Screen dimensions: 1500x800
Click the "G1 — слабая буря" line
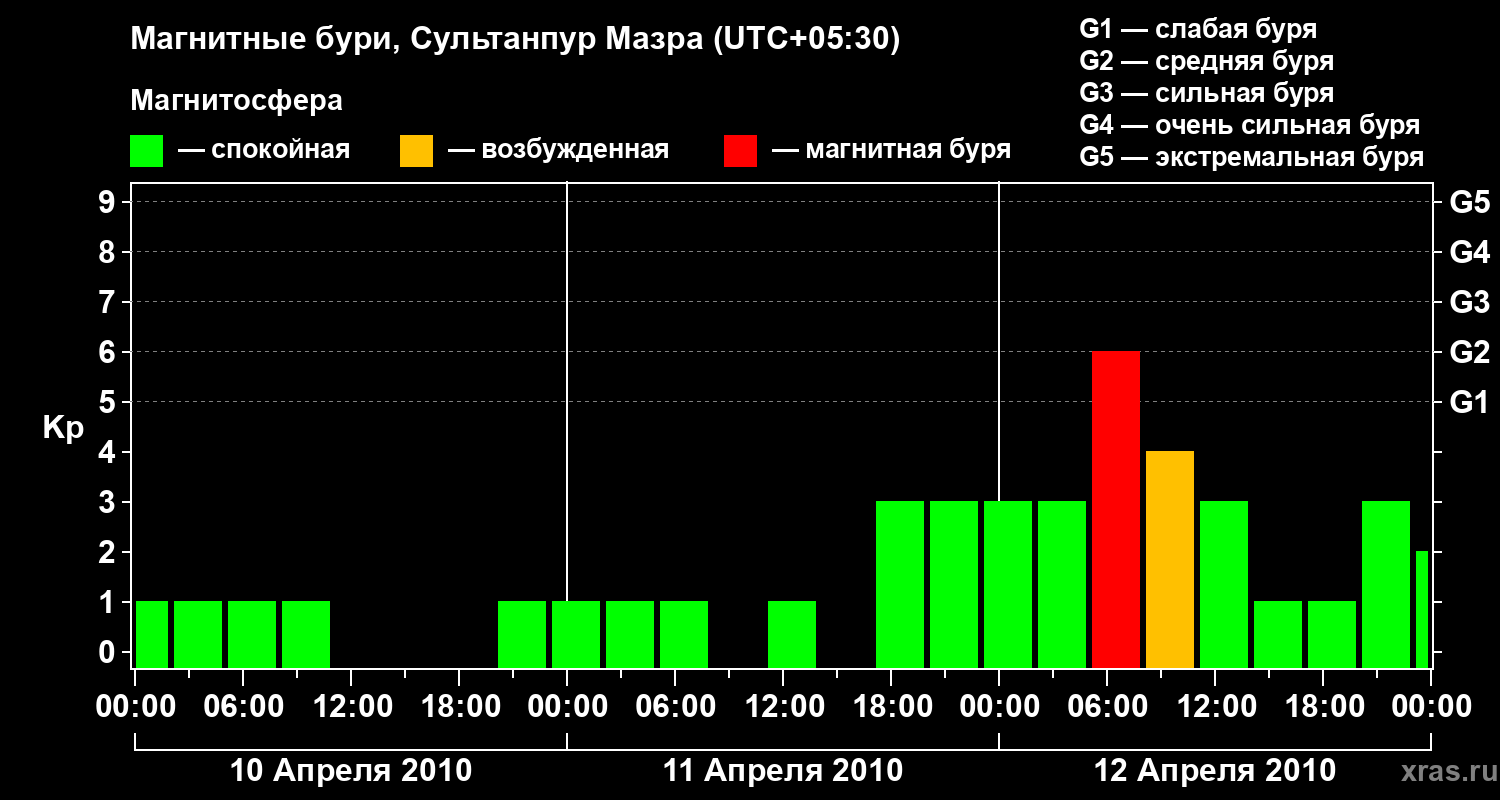point(1198,29)
